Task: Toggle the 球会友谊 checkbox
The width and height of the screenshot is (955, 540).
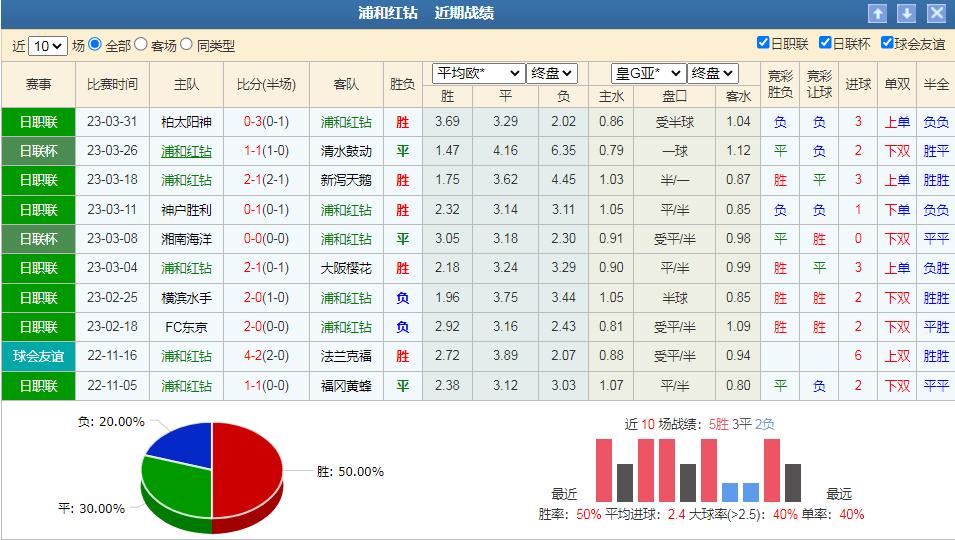Action: tap(887, 43)
